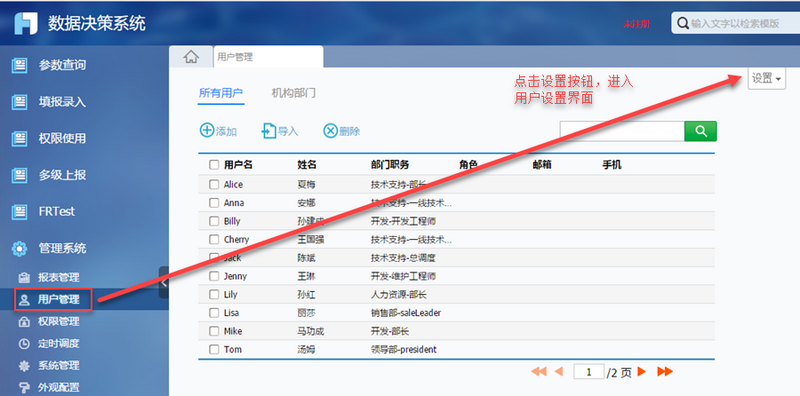Click the 部门职务 column header
The image size is (800, 396).
(x=390, y=165)
